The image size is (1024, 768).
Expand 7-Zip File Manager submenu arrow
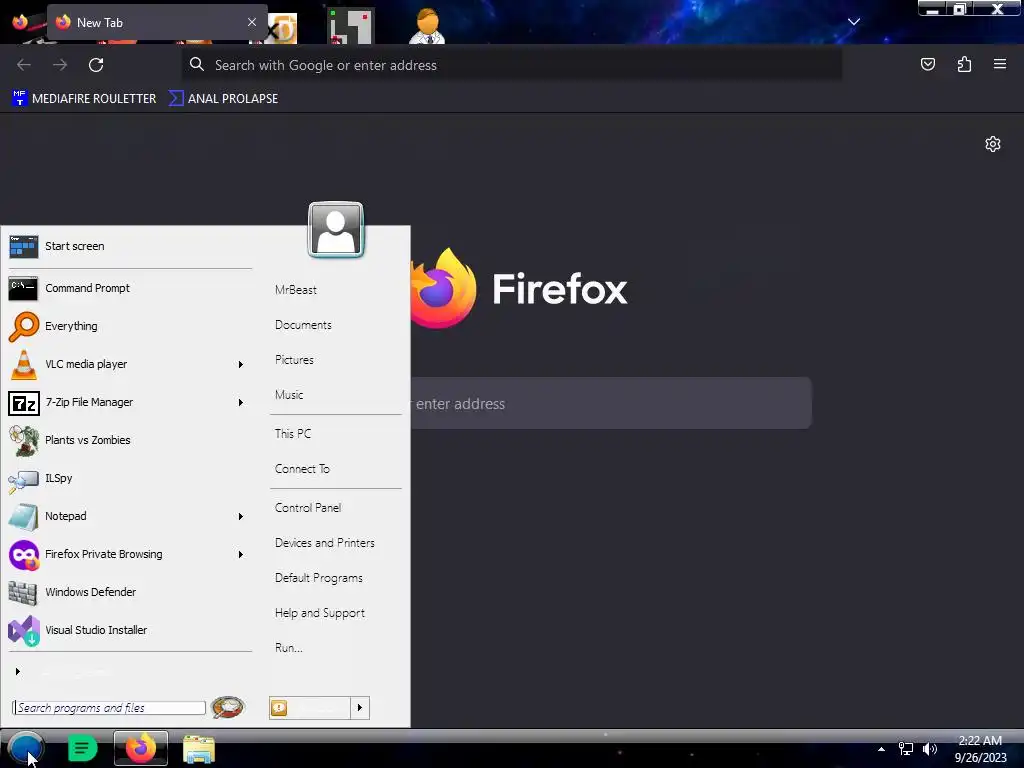coord(240,402)
